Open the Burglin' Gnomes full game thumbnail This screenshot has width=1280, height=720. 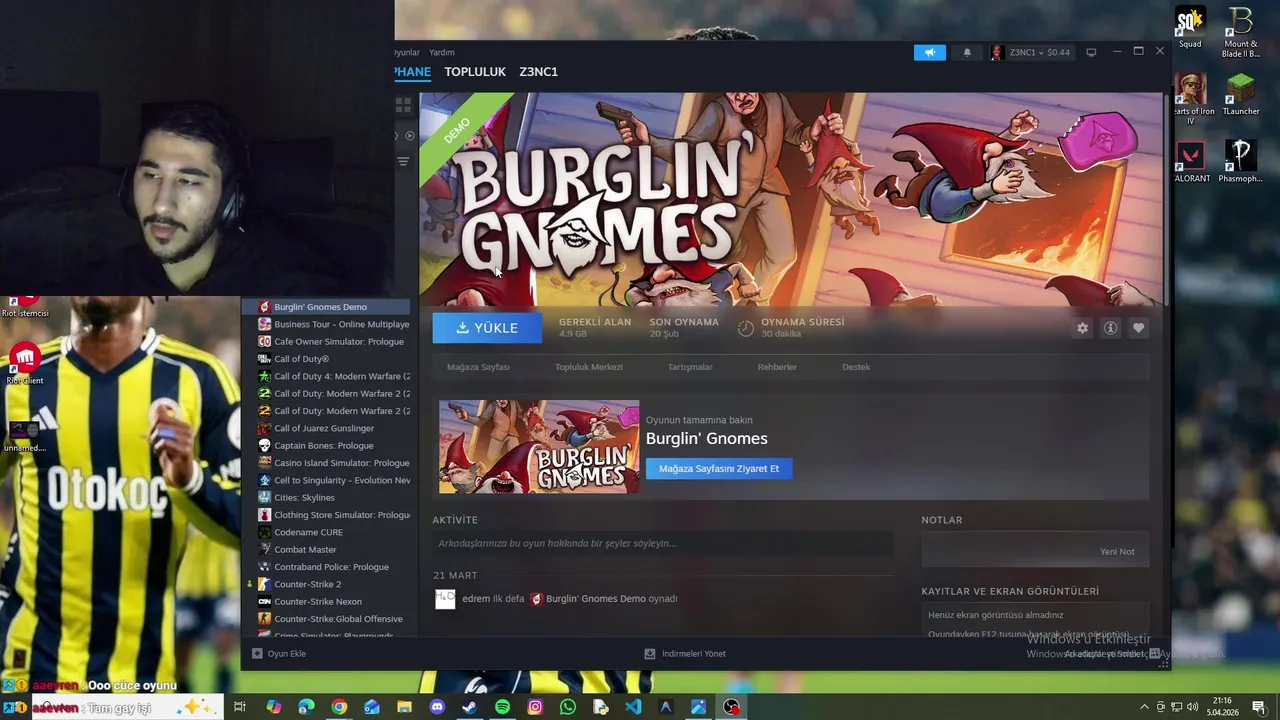coord(539,447)
